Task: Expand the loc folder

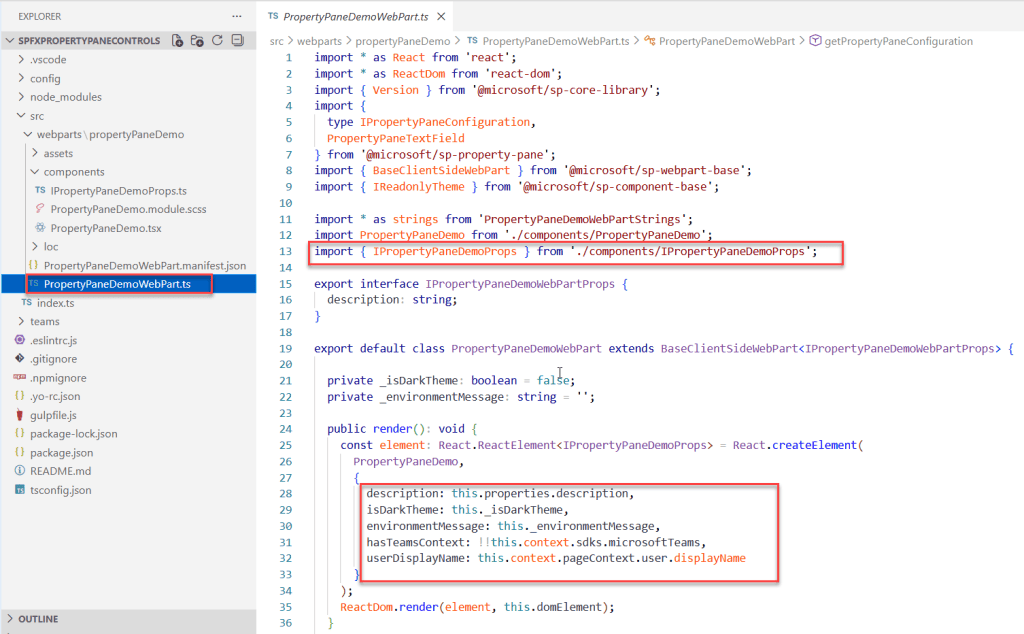Action: 35,246
